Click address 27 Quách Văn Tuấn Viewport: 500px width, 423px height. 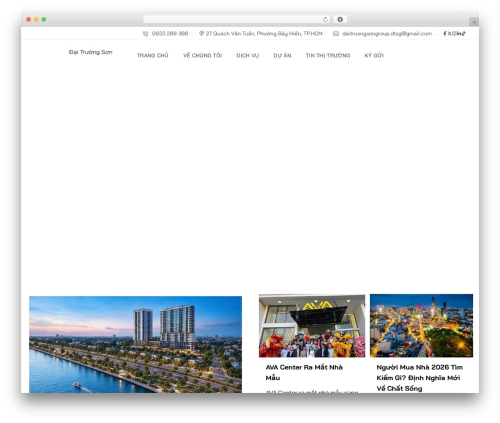coord(264,34)
